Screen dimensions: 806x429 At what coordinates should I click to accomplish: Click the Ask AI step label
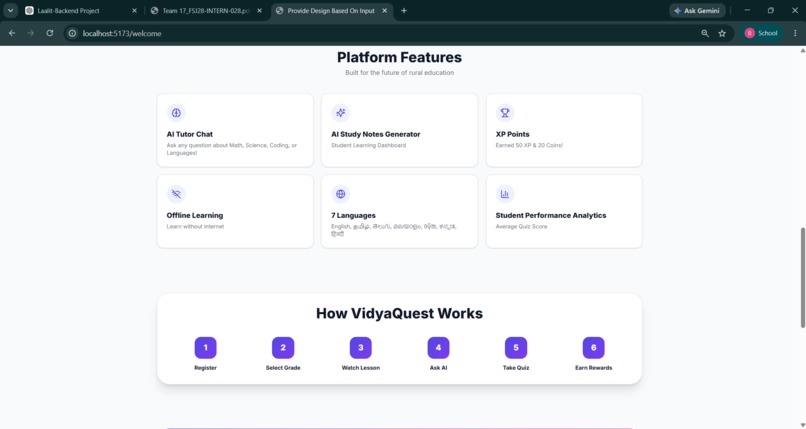click(x=438, y=368)
